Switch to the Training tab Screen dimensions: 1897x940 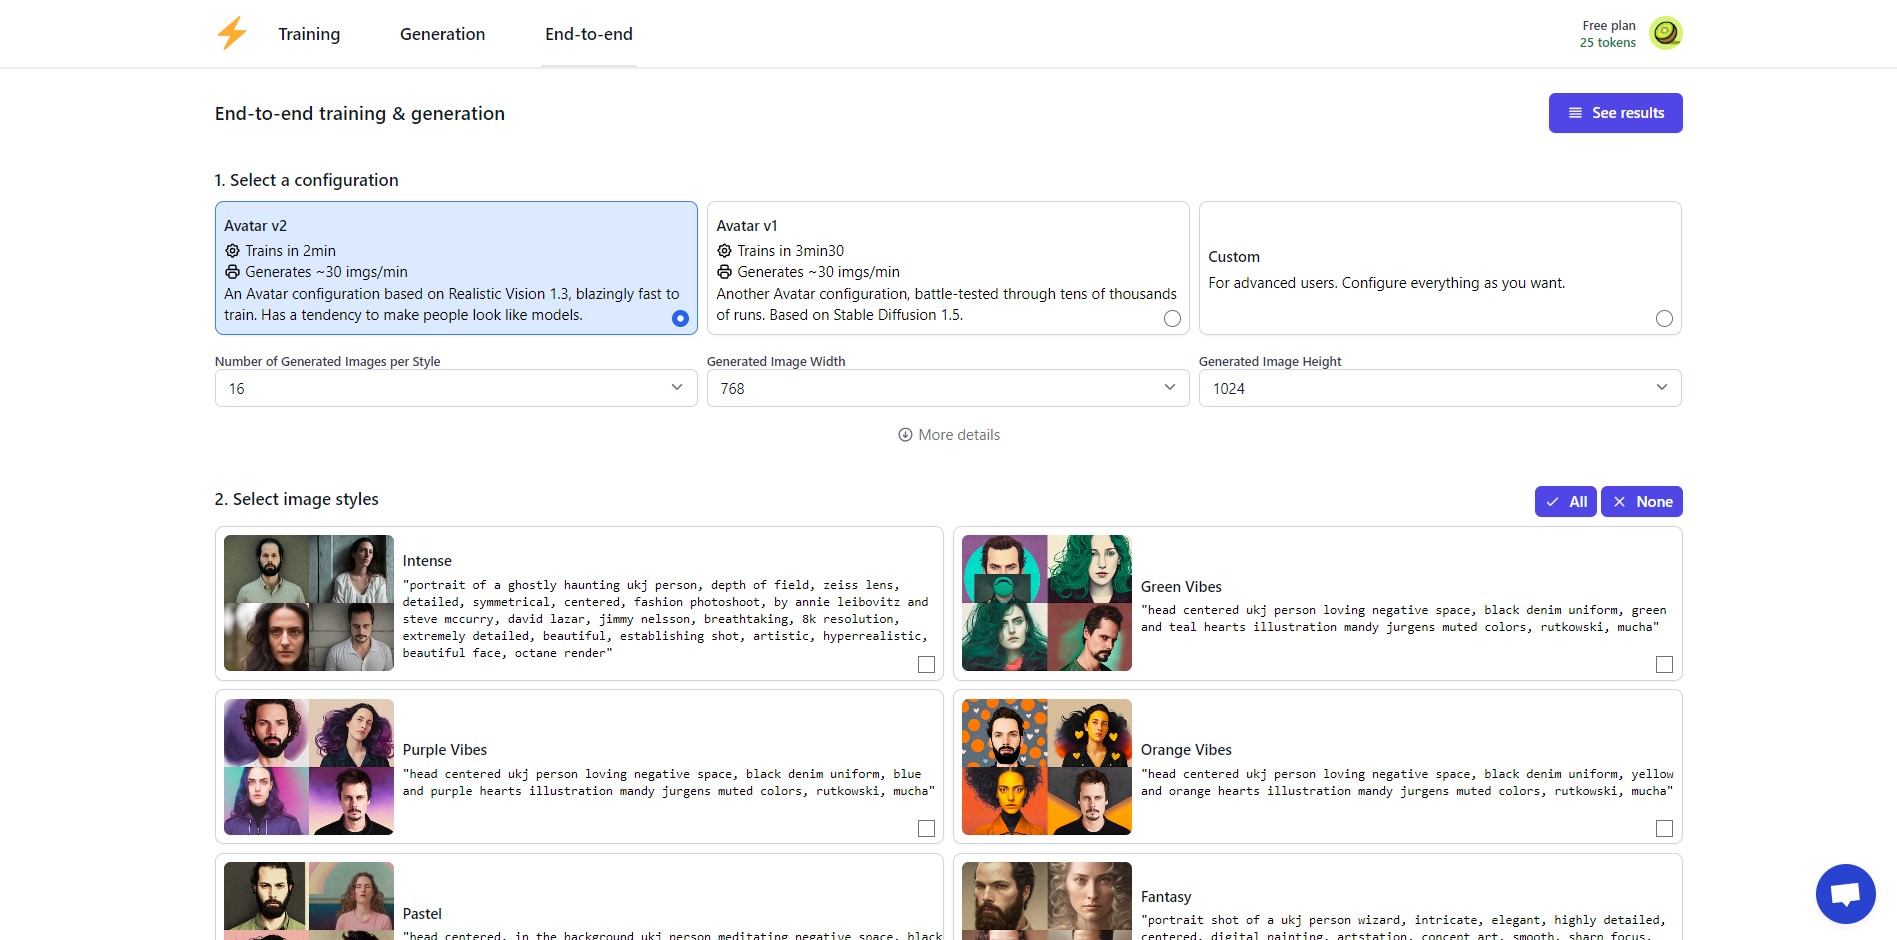309,34
